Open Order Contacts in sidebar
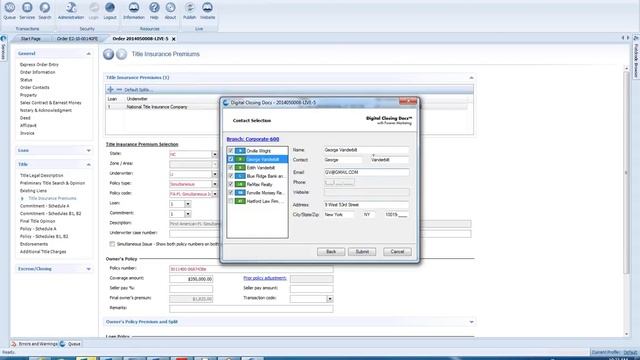This screenshot has height=360, width=640. coord(35,87)
